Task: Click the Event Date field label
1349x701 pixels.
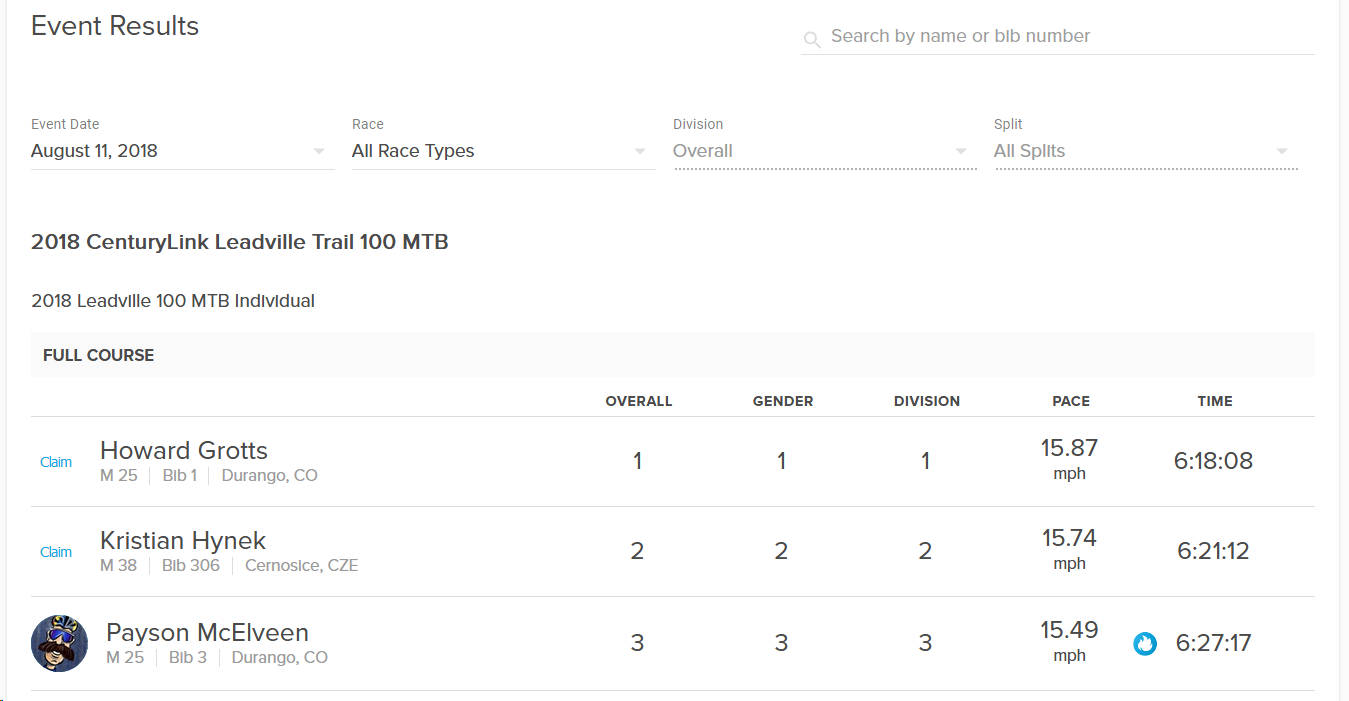Action: tap(65, 125)
